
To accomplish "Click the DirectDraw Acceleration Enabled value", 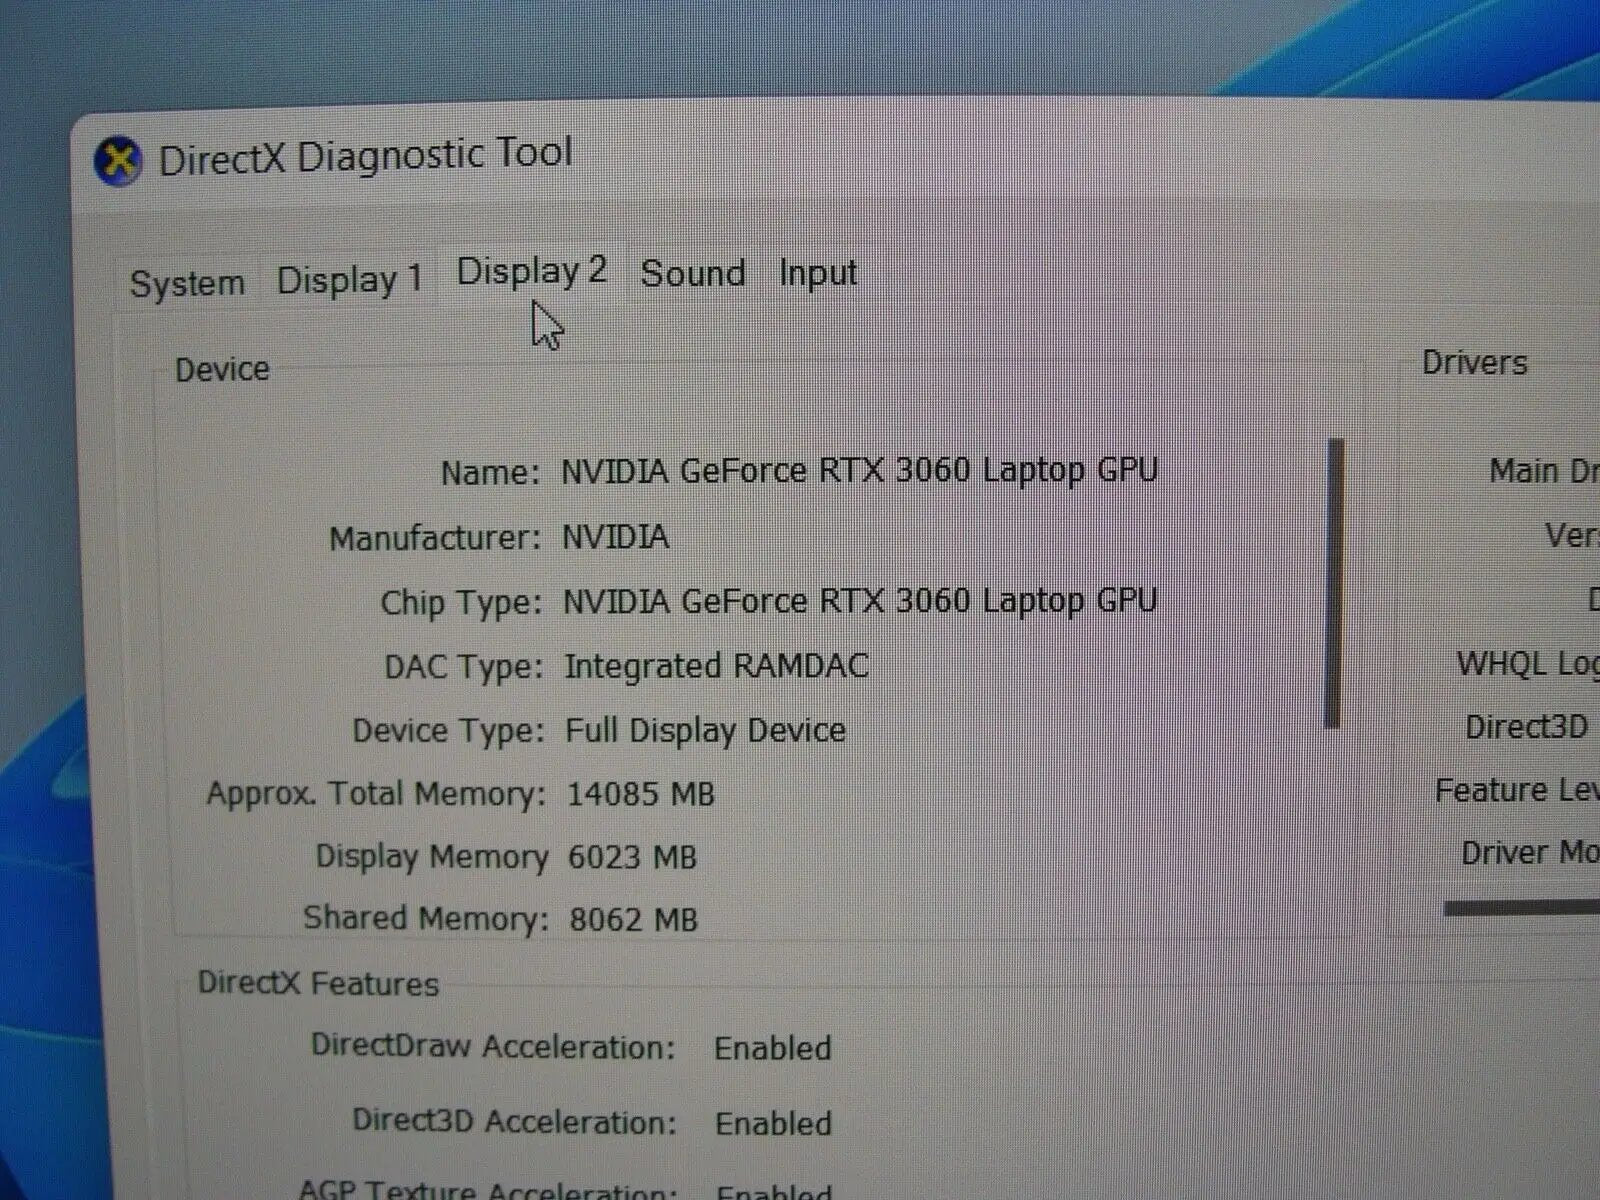I will (773, 1048).
